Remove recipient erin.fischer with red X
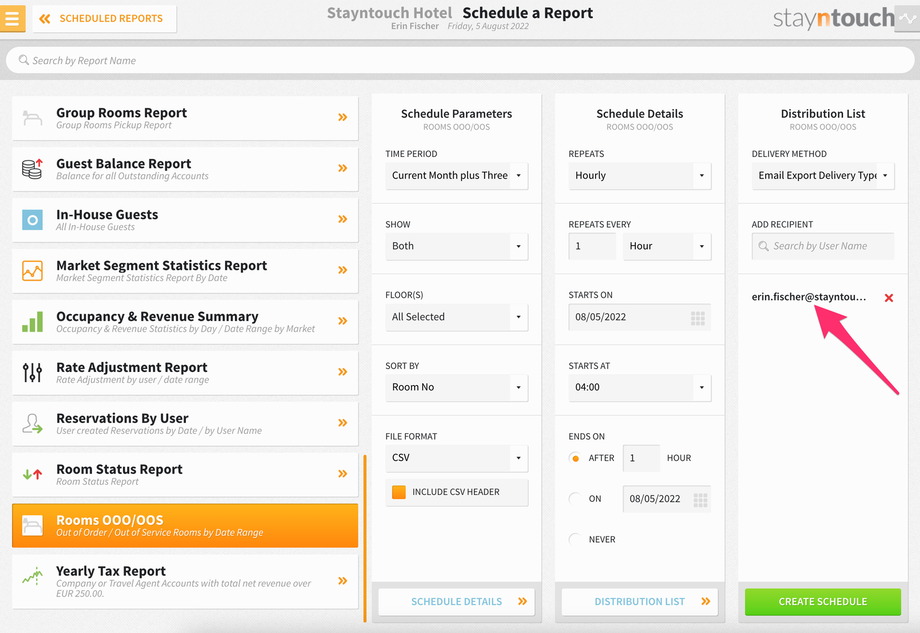The width and height of the screenshot is (920, 633). (x=889, y=298)
